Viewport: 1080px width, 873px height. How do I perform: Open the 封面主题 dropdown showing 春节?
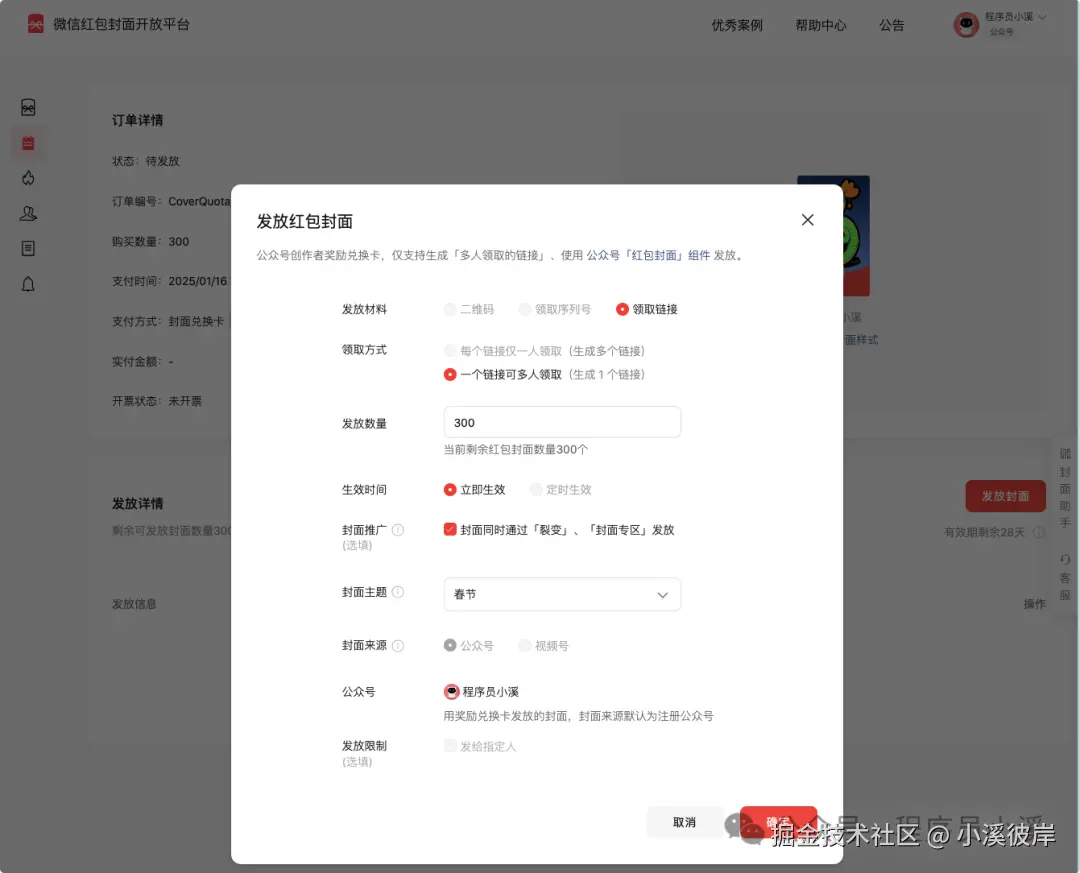(x=562, y=594)
